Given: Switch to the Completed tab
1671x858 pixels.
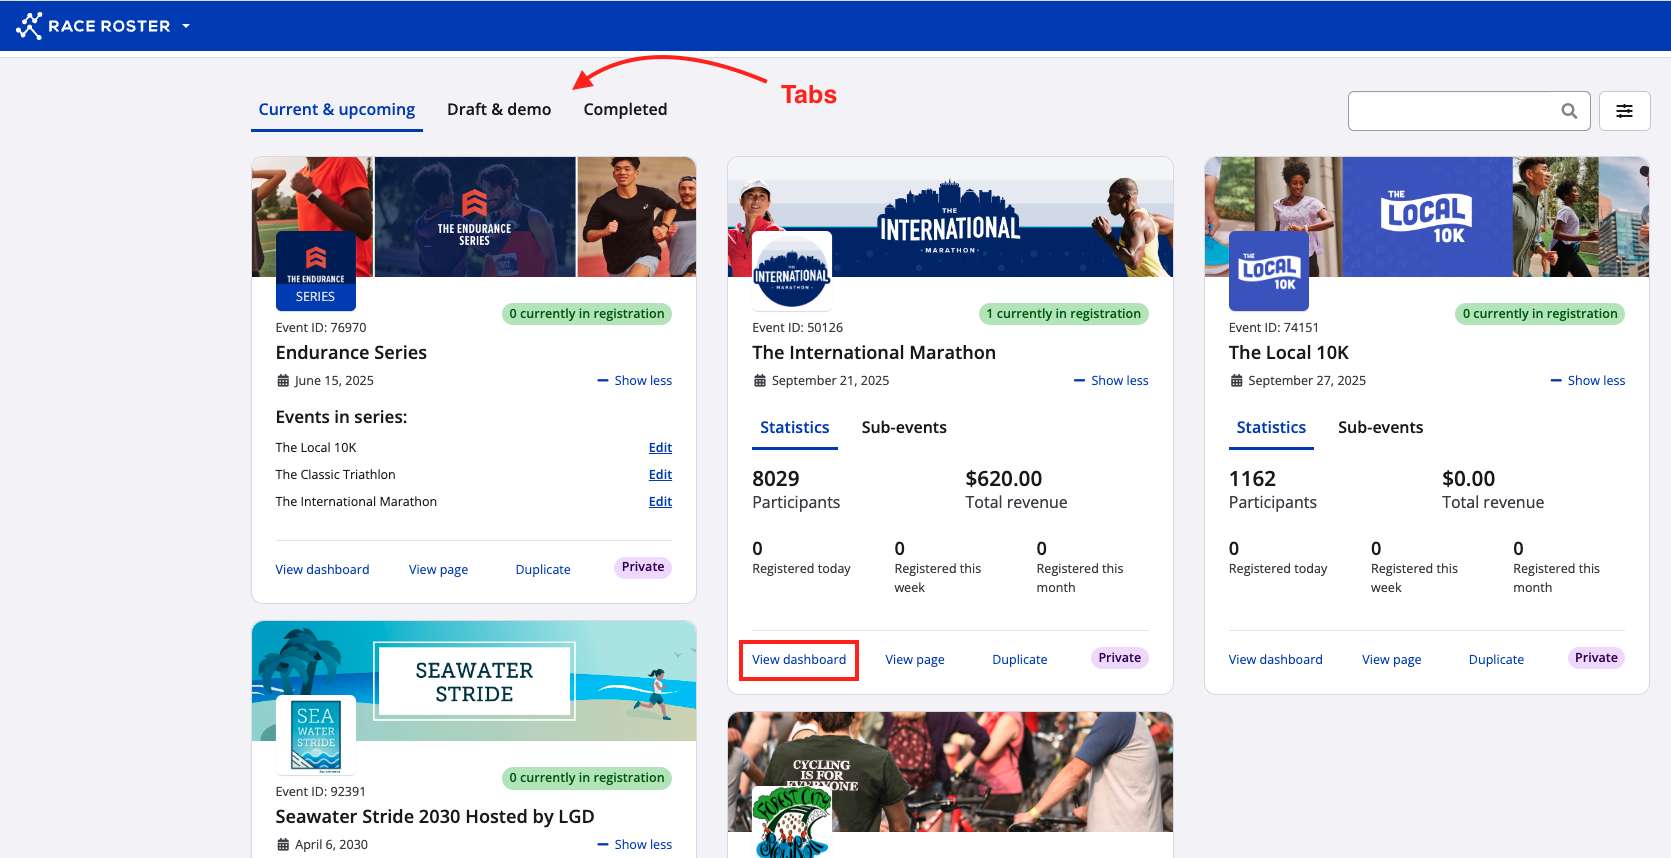Looking at the screenshot, I should click(x=625, y=110).
